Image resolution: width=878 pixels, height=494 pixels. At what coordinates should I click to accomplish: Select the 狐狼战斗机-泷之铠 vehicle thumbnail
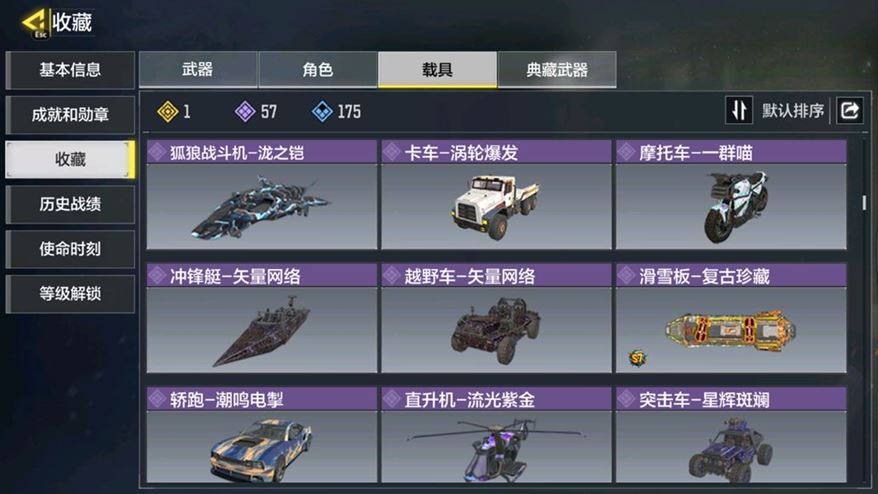tap(261, 206)
